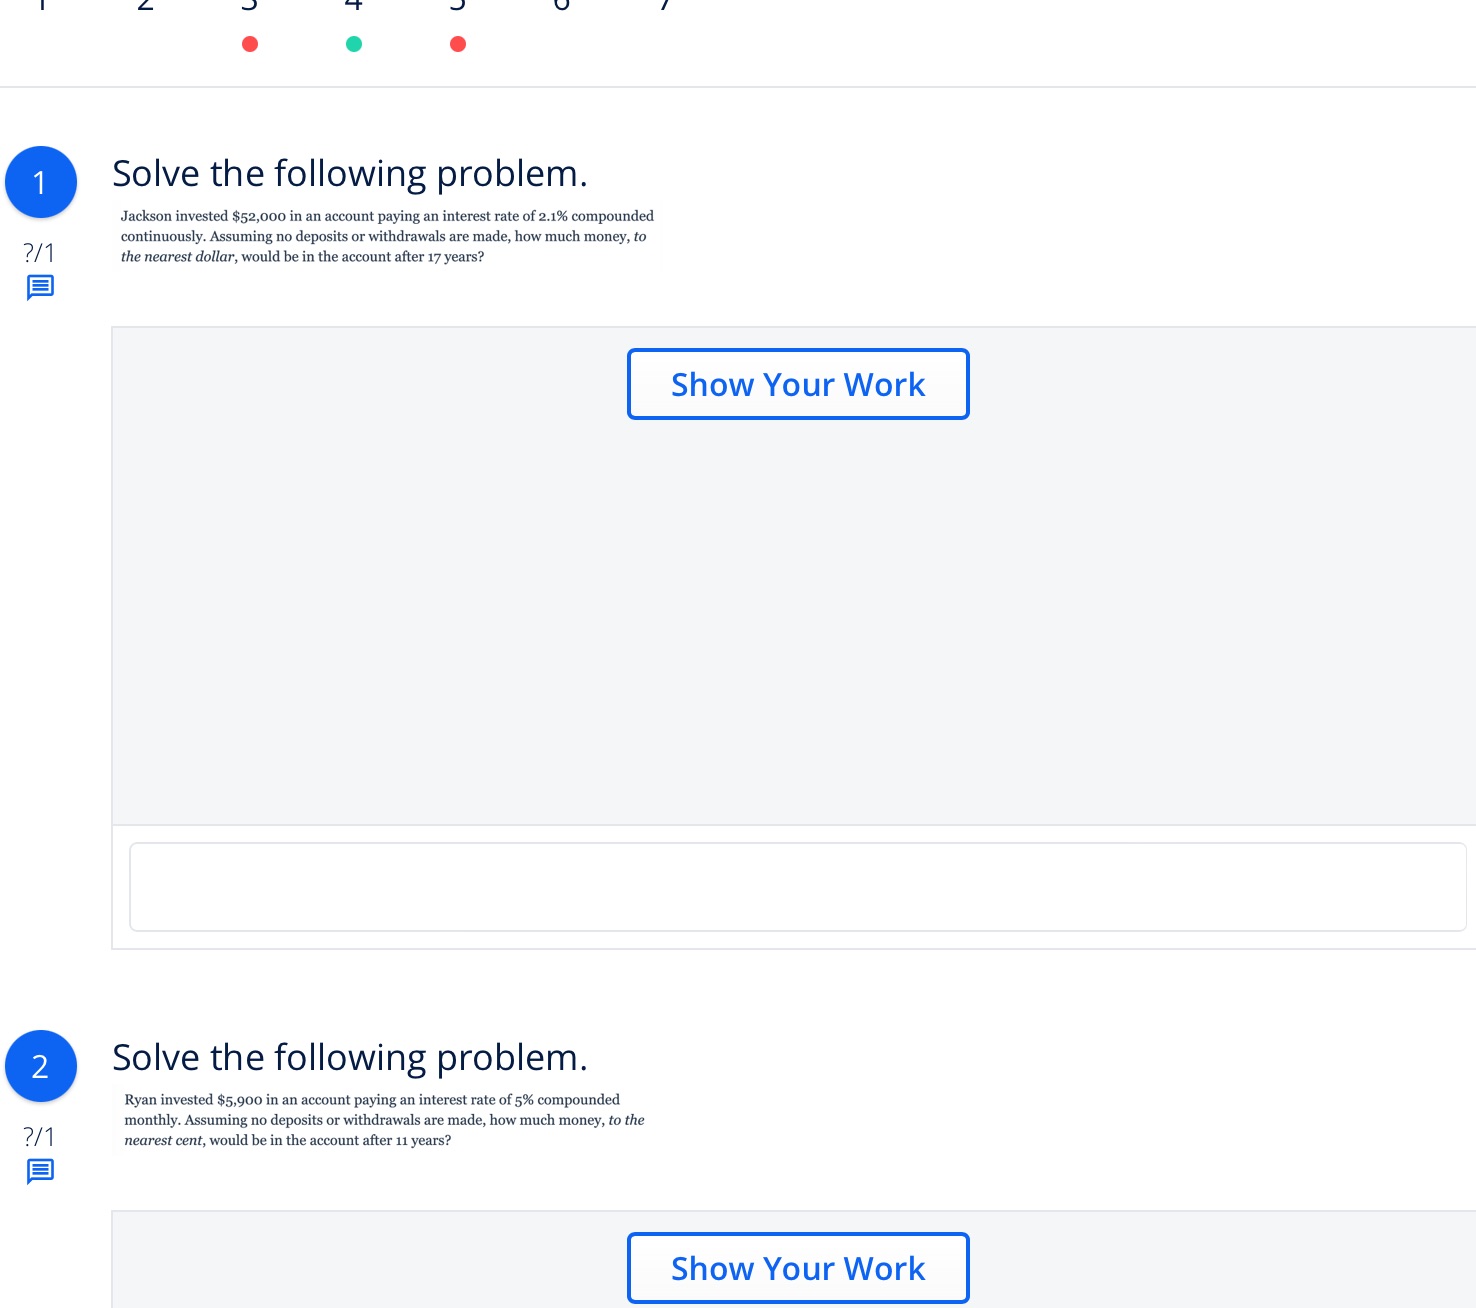
Task: Jump to question 7 in top navigation
Action: click(x=665, y=5)
